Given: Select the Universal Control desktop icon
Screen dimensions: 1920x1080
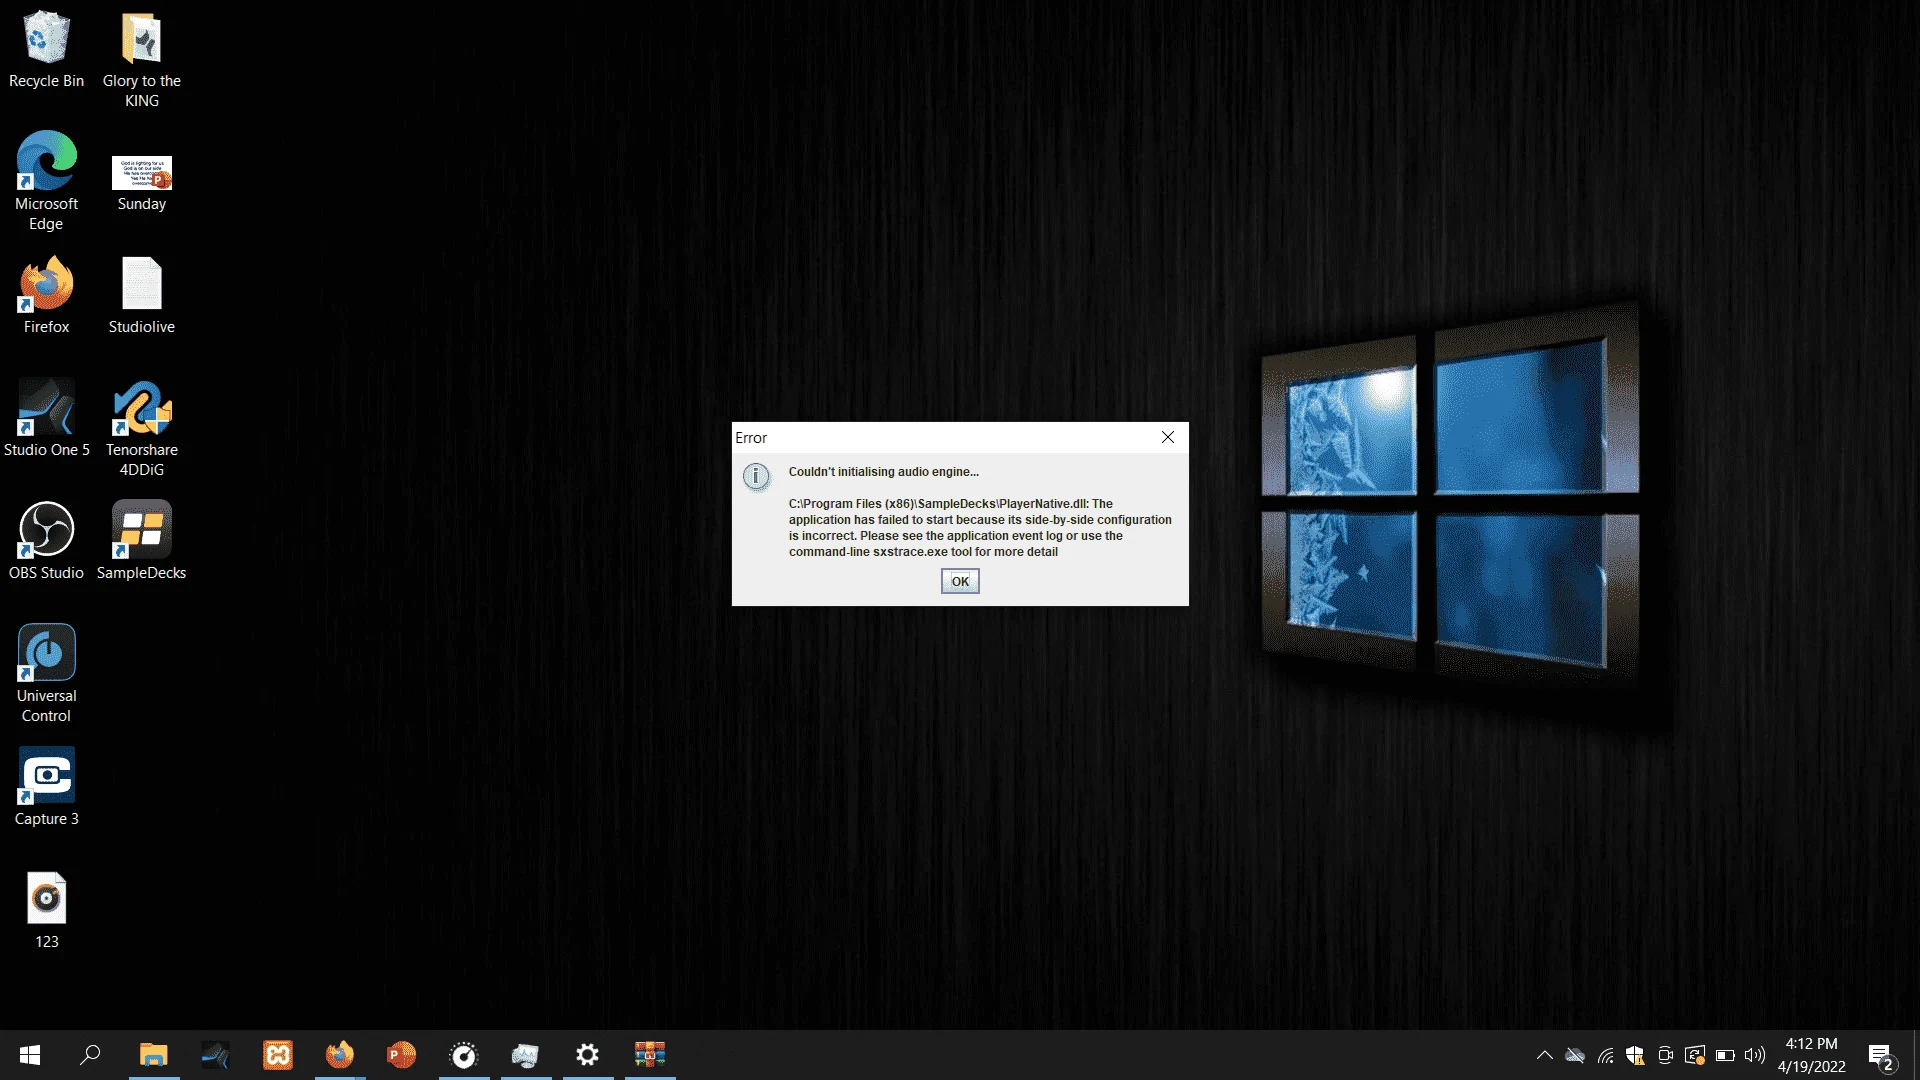Looking at the screenshot, I should (46, 674).
